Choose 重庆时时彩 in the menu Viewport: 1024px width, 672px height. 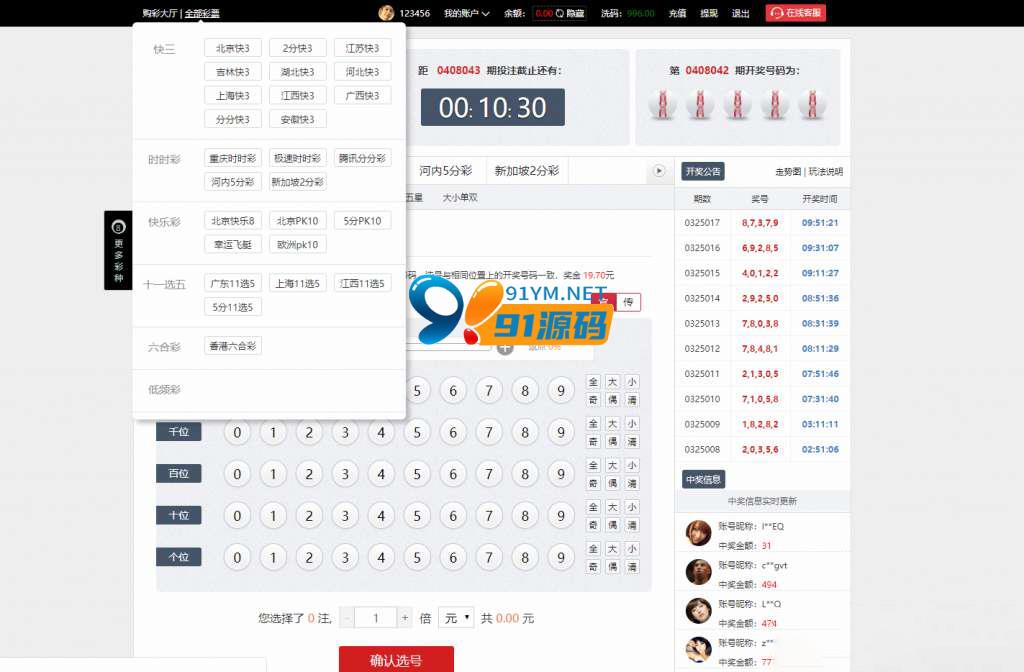pyautogui.click(x=232, y=158)
